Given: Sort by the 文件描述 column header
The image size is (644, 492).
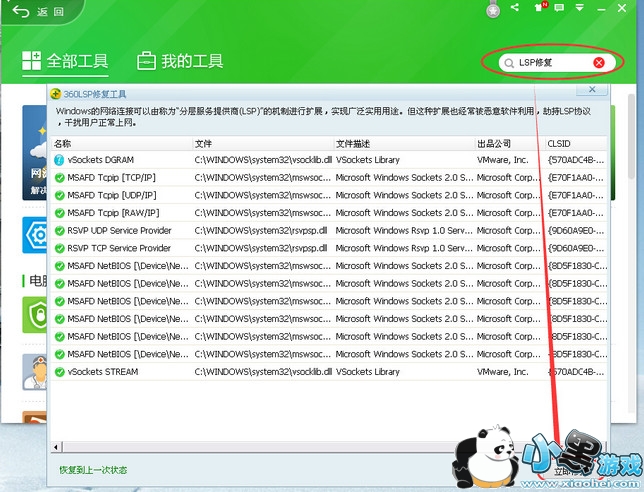Looking at the screenshot, I should click(x=404, y=143).
